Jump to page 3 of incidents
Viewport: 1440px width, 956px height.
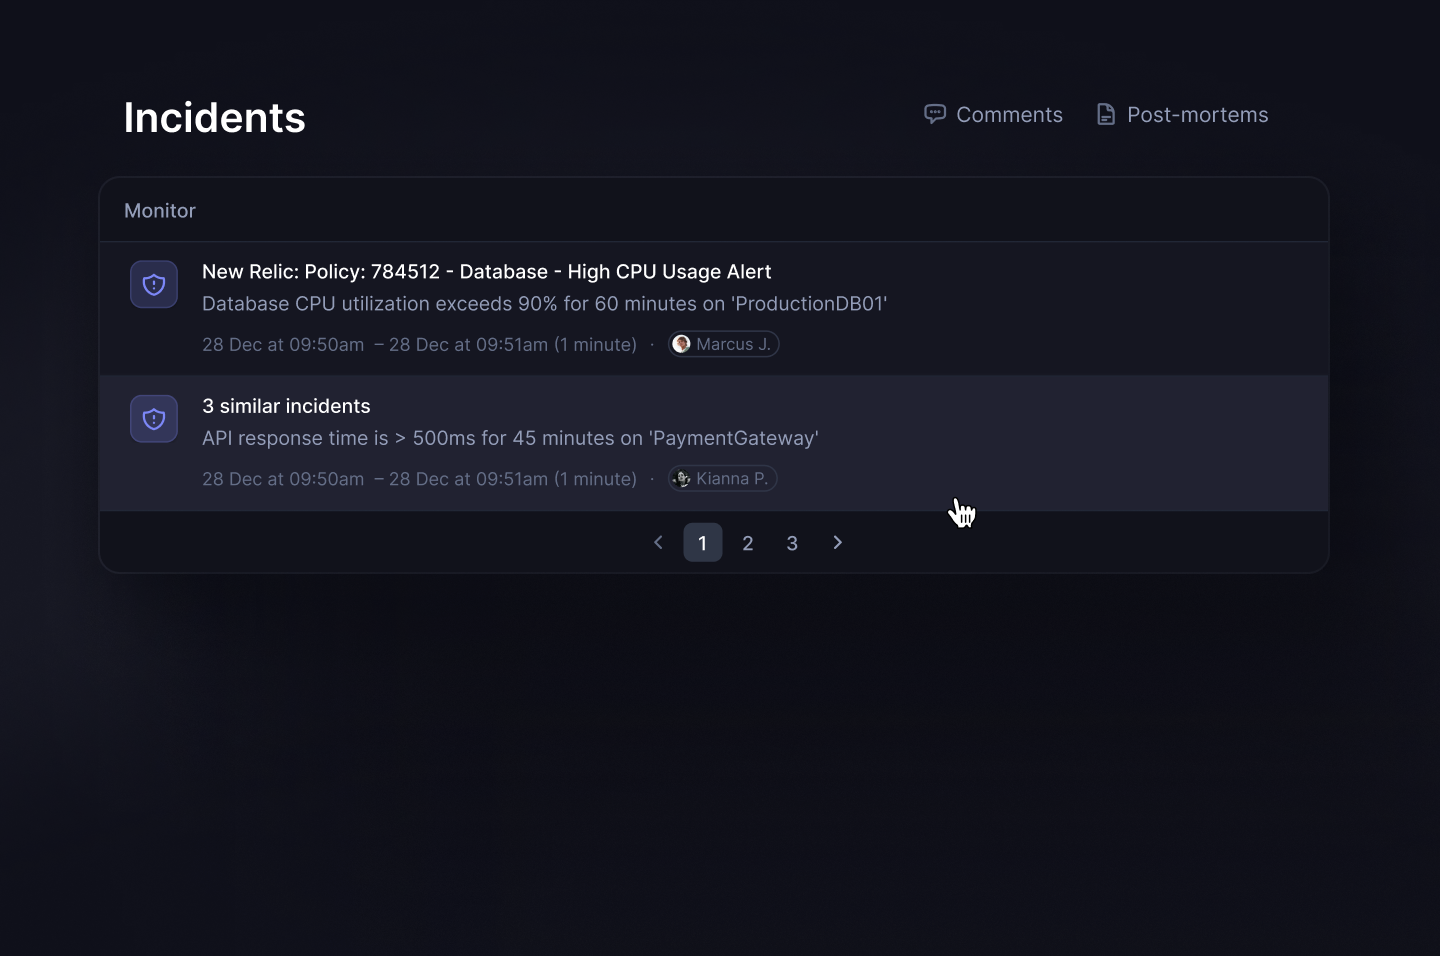(x=792, y=542)
